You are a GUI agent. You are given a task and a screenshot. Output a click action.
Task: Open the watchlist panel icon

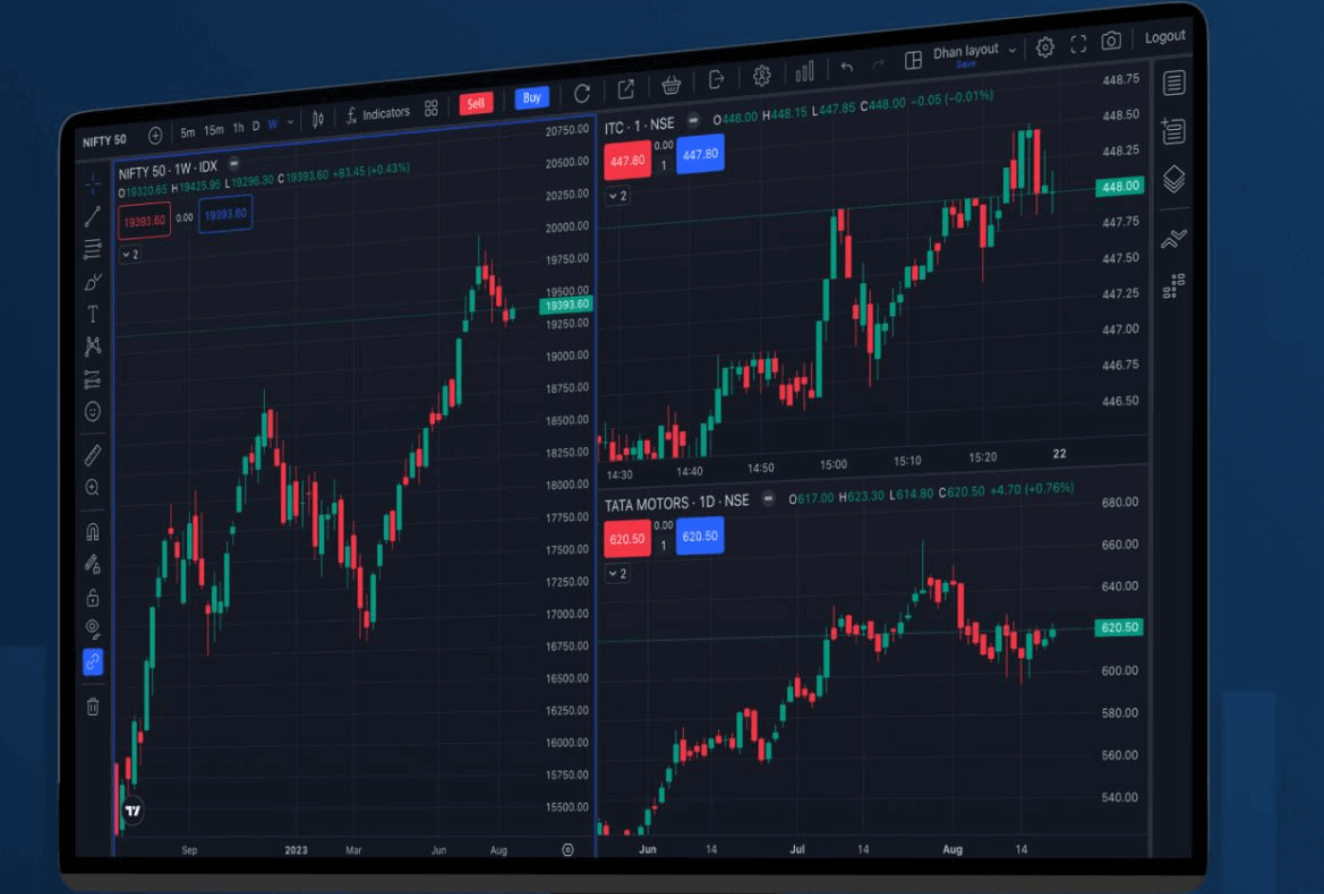pos(1174,83)
